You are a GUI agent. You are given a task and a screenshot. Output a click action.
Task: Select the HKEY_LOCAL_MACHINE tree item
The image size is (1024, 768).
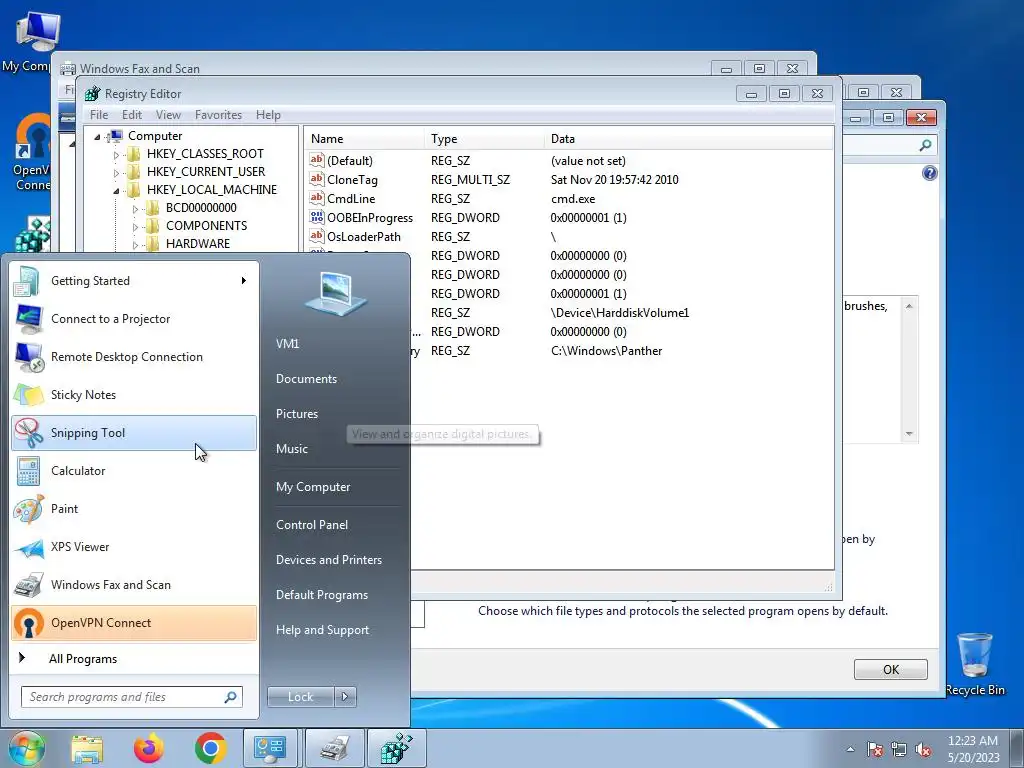pos(212,190)
